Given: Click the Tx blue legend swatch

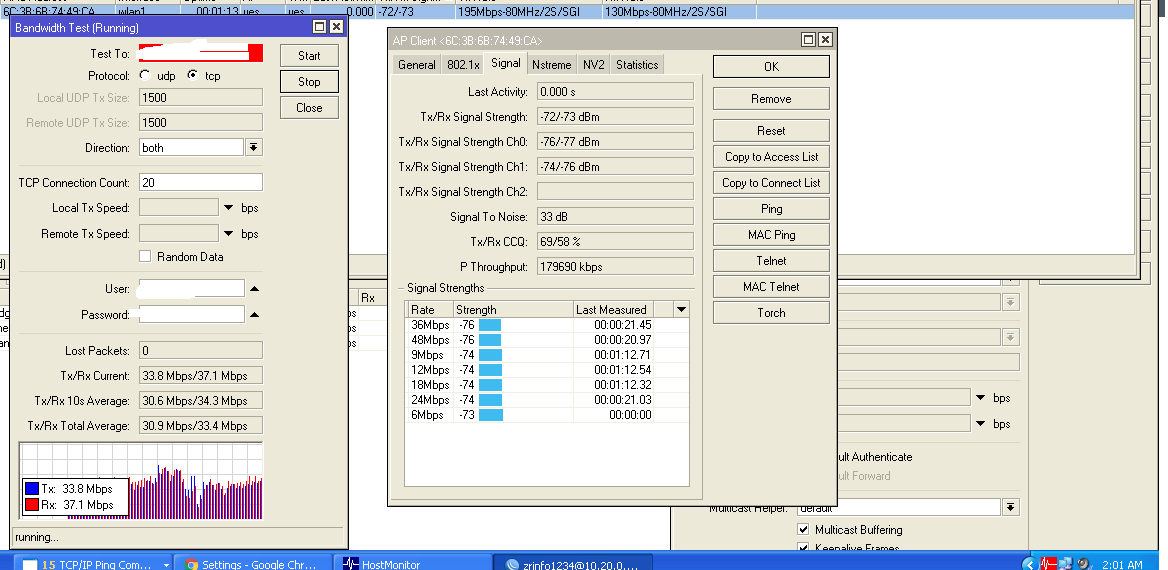Looking at the screenshot, I should tap(31, 489).
